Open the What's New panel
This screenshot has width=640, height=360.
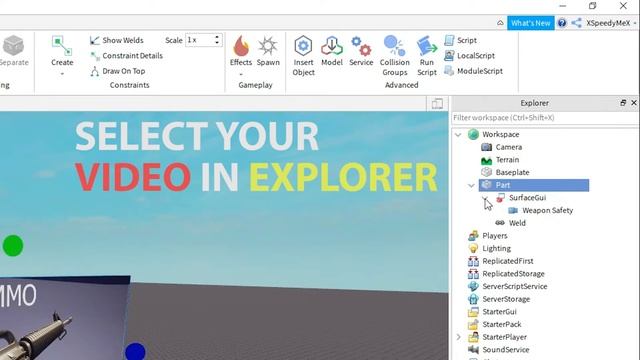[531, 23]
